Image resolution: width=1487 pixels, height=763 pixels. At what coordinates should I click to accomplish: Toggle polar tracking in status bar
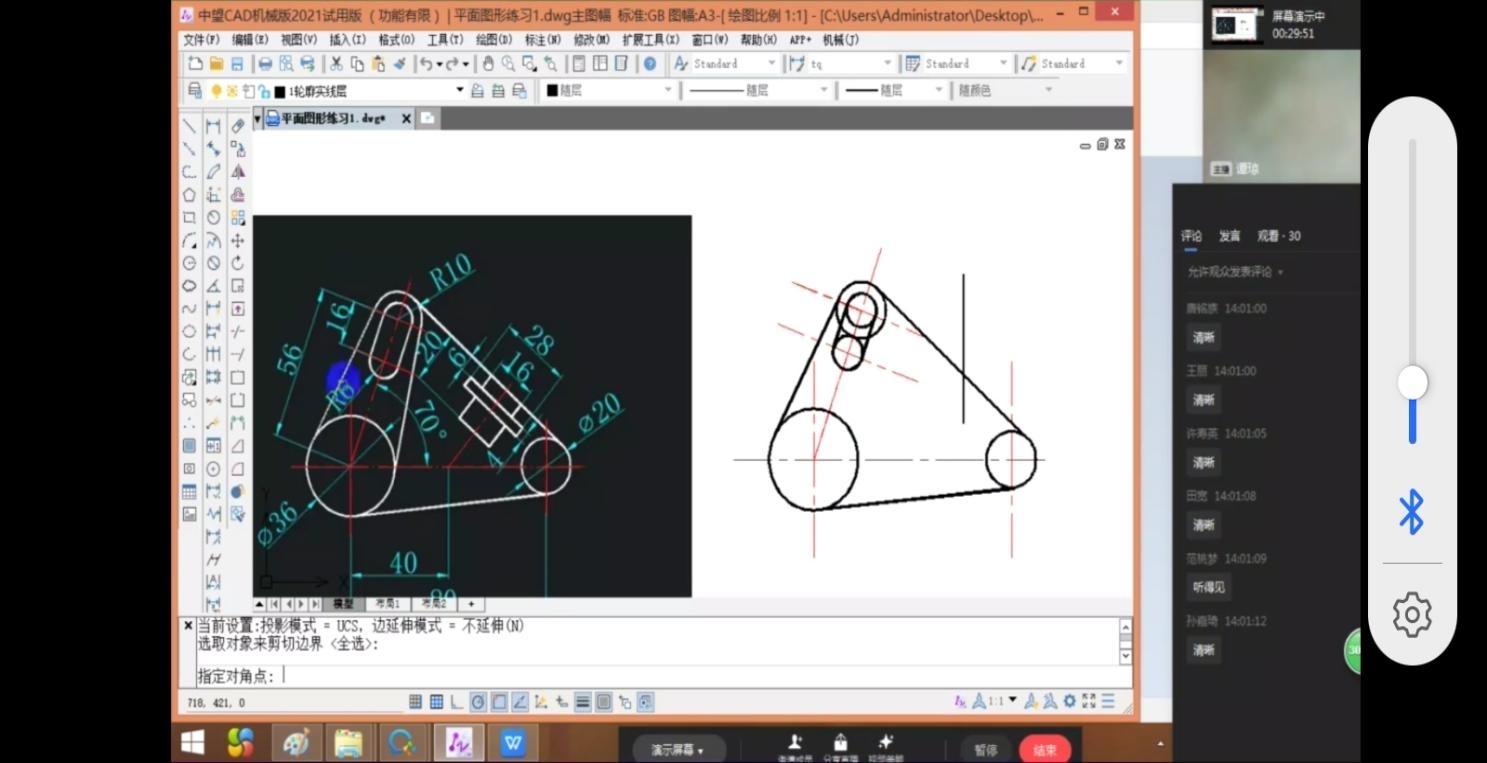pos(477,702)
